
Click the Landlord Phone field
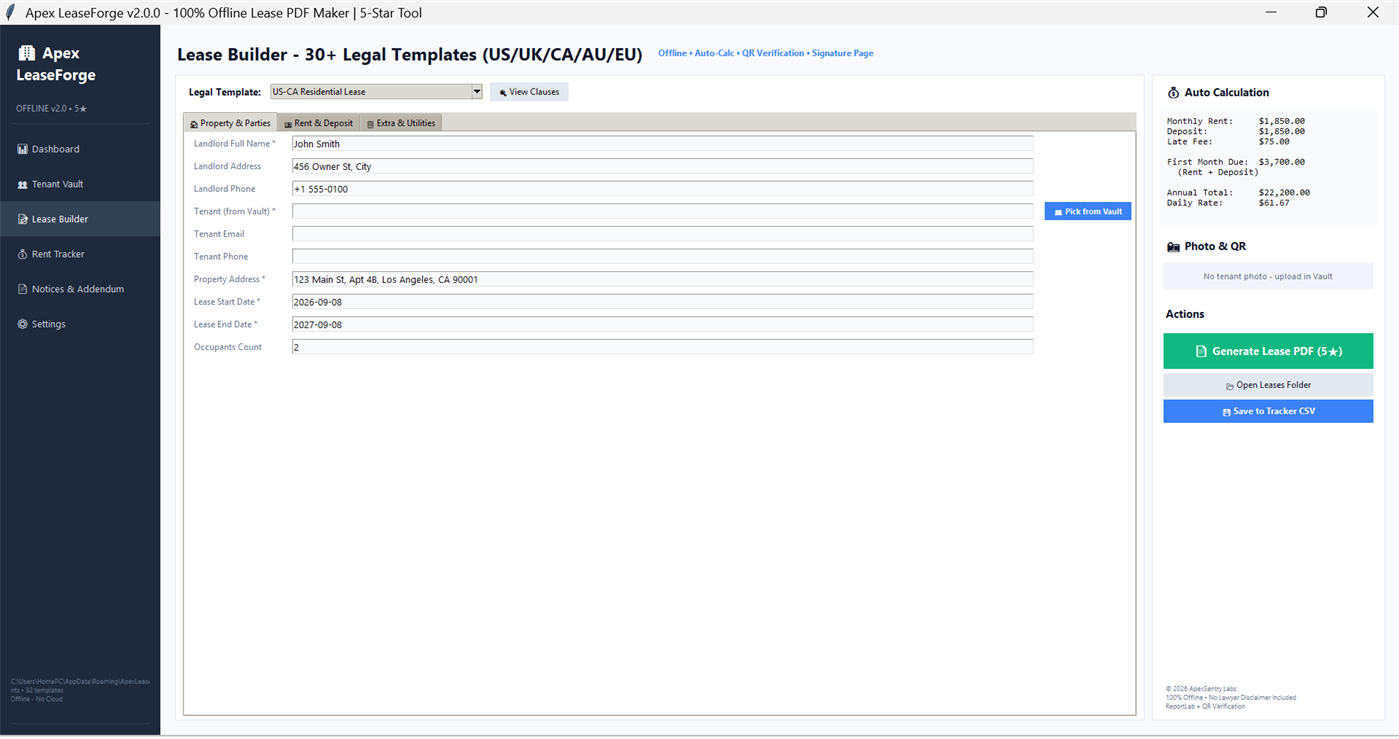pyautogui.click(x=662, y=189)
